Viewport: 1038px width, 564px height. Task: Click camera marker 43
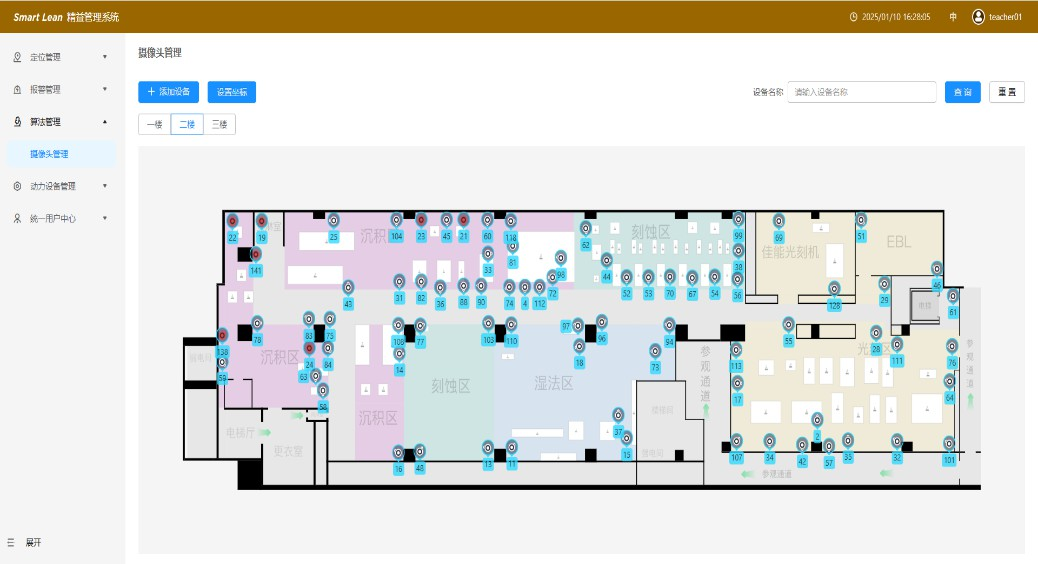pyautogui.click(x=348, y=288)
